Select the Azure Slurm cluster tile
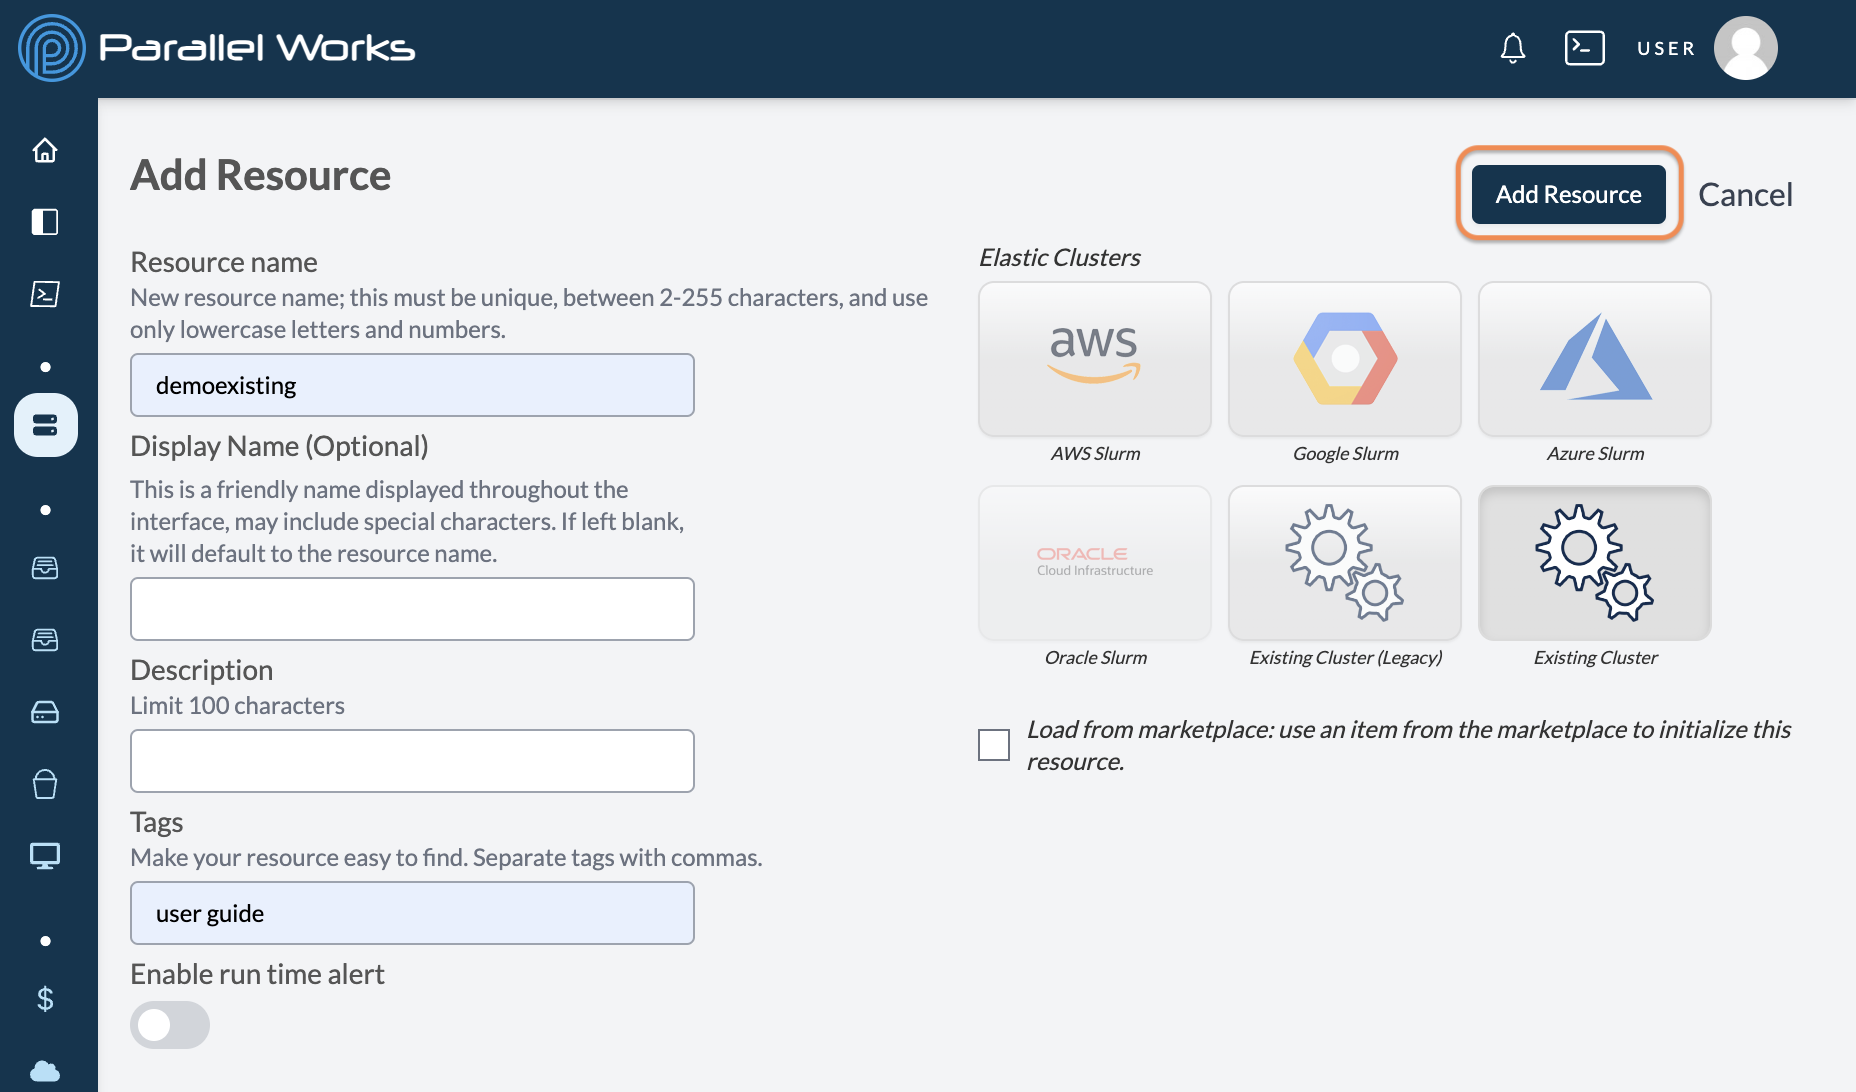 coord(1595,359)
